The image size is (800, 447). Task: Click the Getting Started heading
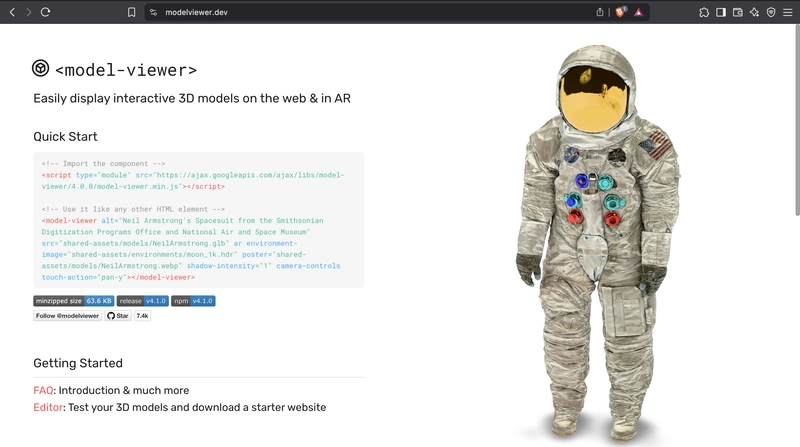click(x=78, y=363)
